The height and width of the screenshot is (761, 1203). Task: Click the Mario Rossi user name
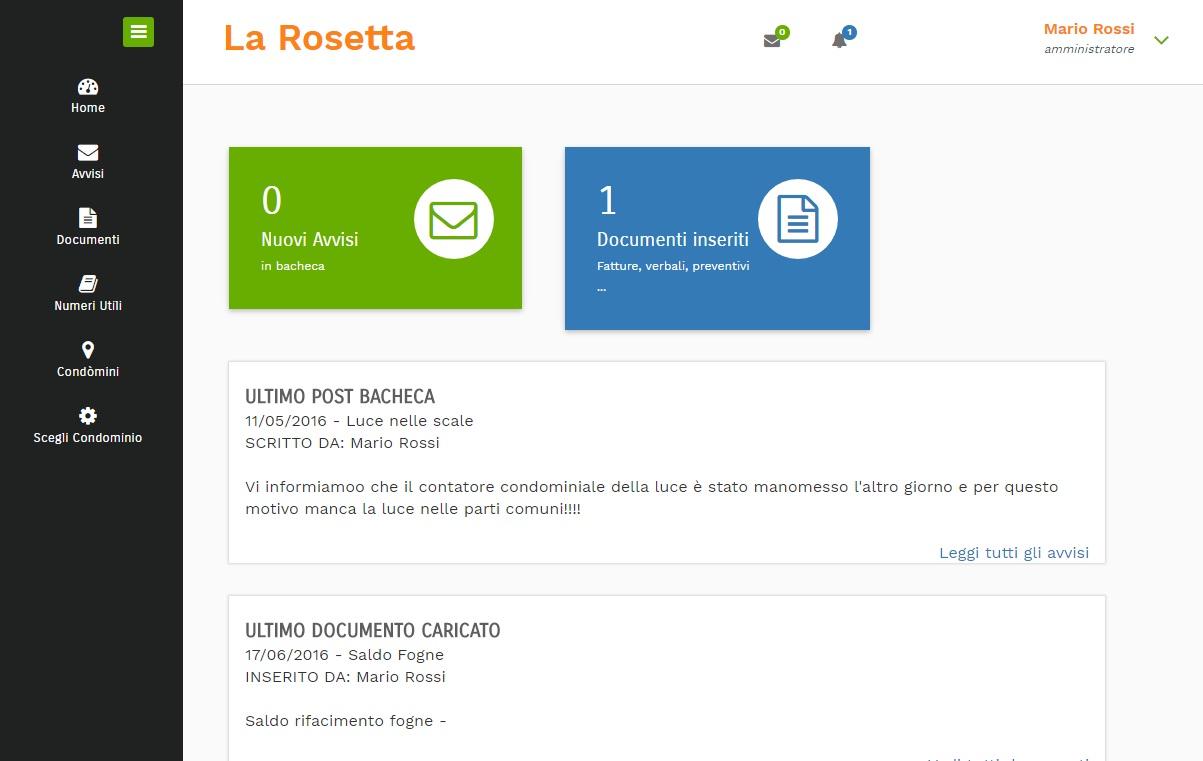tap(1089, 29)
